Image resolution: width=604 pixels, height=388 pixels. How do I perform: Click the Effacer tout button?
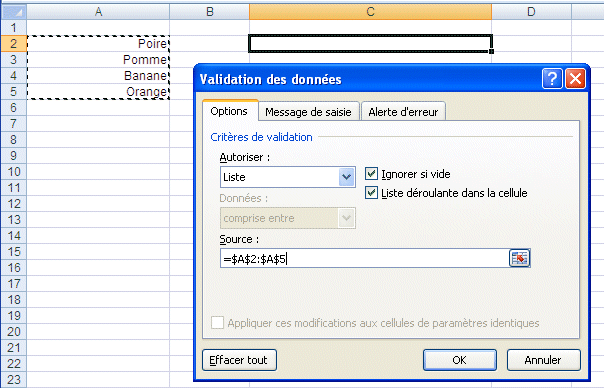[239, 360]
